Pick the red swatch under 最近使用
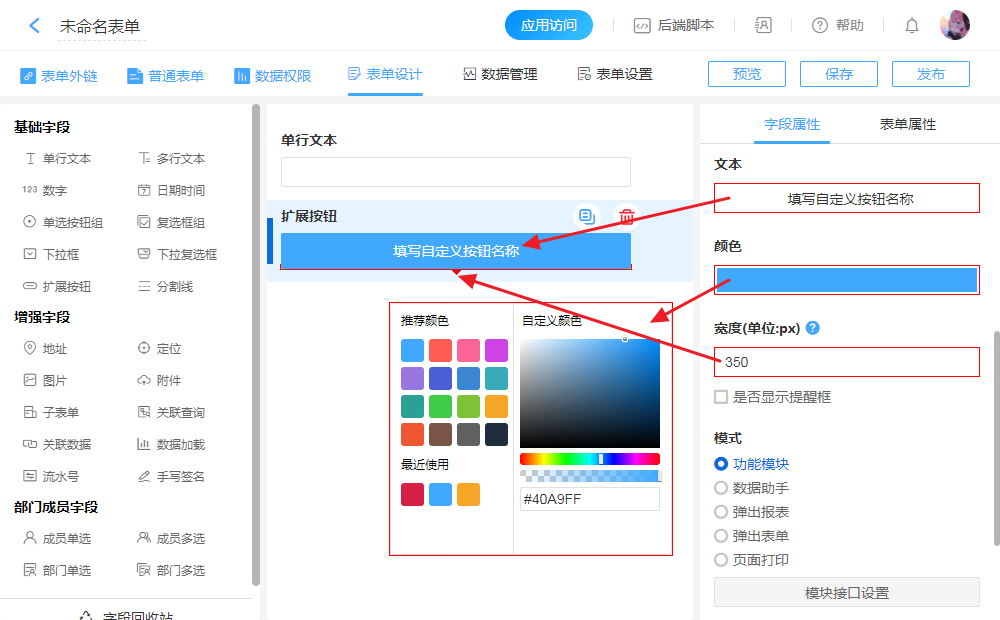The width and height of the screenshot is (1000, 620). (x=412, y=494)
